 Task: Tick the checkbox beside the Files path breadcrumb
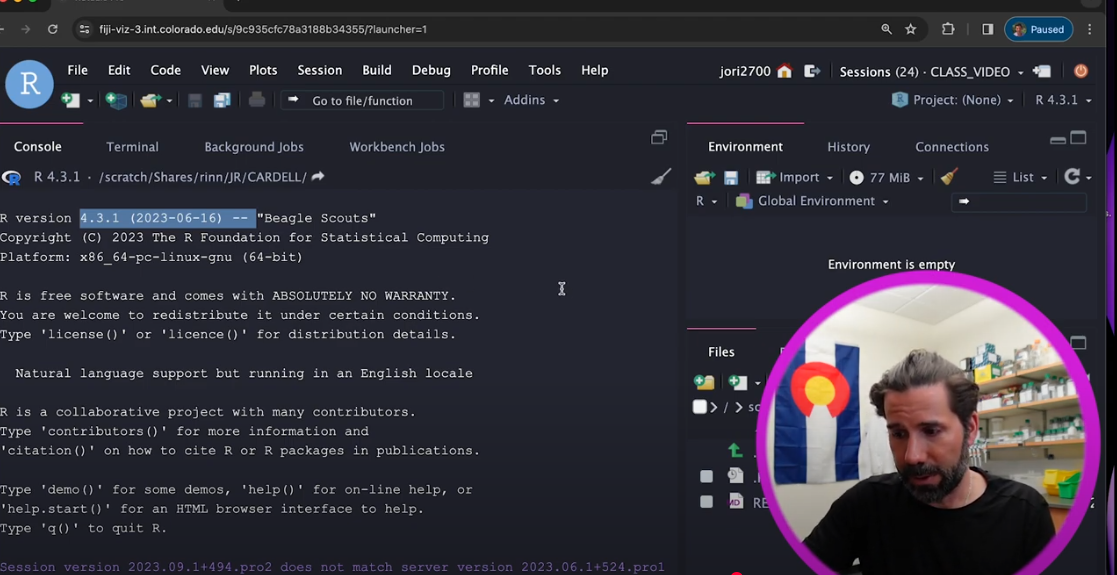(x=700, y=407)
